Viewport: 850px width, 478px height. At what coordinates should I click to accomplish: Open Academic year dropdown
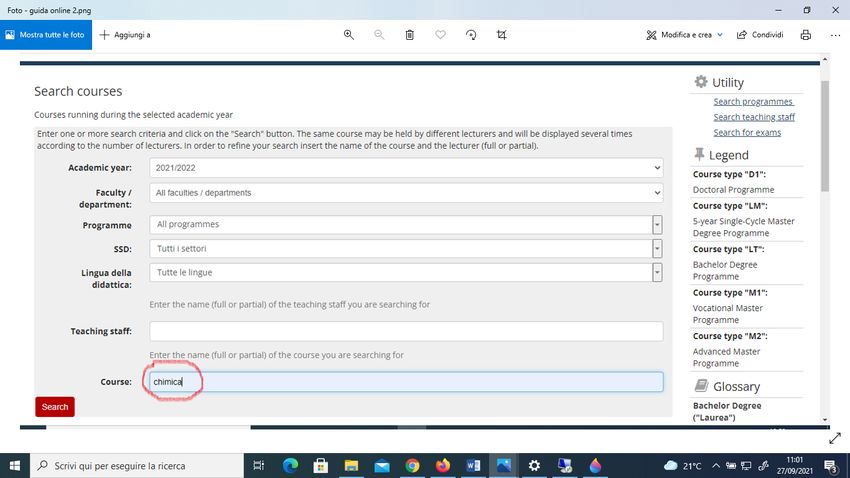pyautogui.click(x=406, y=168)
